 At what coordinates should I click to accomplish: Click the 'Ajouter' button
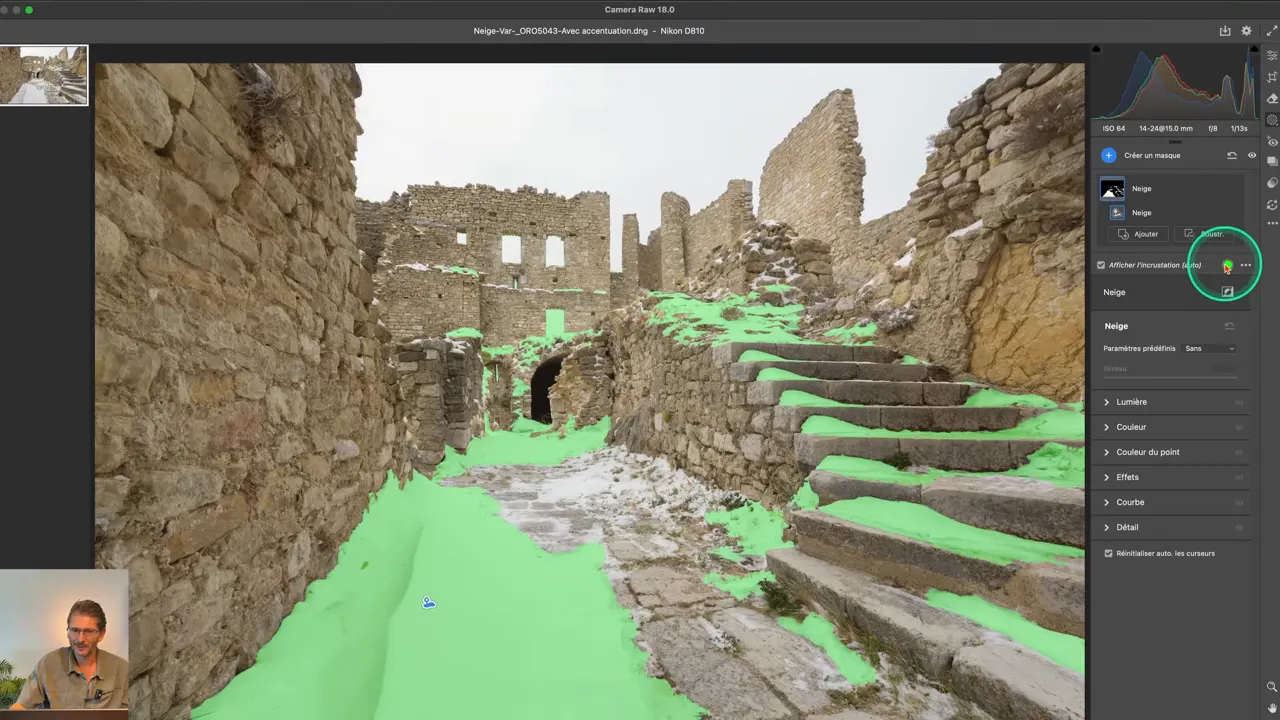coord(1138,234)
